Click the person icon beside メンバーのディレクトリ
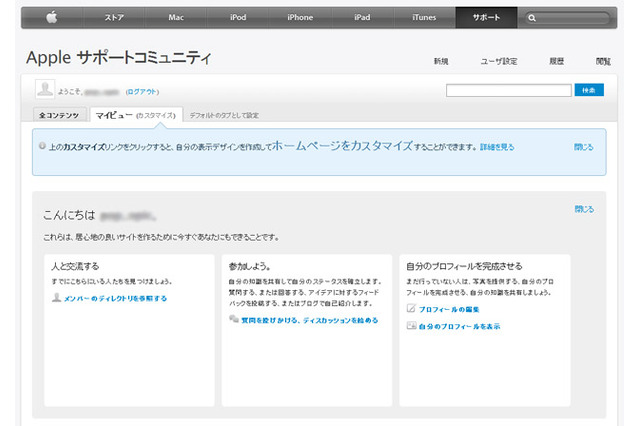 coord(56,297)
